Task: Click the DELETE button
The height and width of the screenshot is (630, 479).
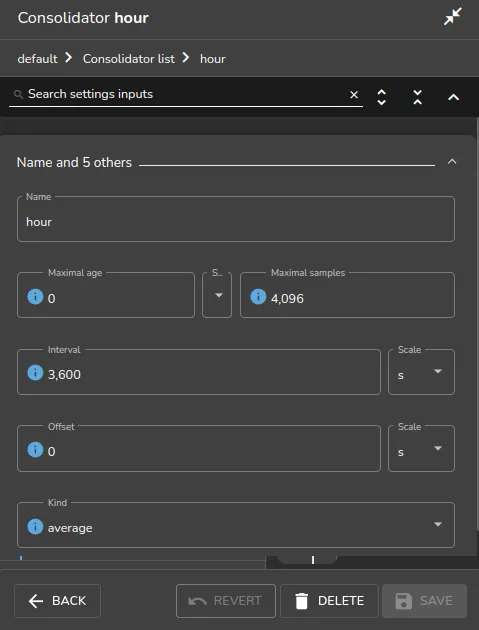Action: click(x=329, y=601)
